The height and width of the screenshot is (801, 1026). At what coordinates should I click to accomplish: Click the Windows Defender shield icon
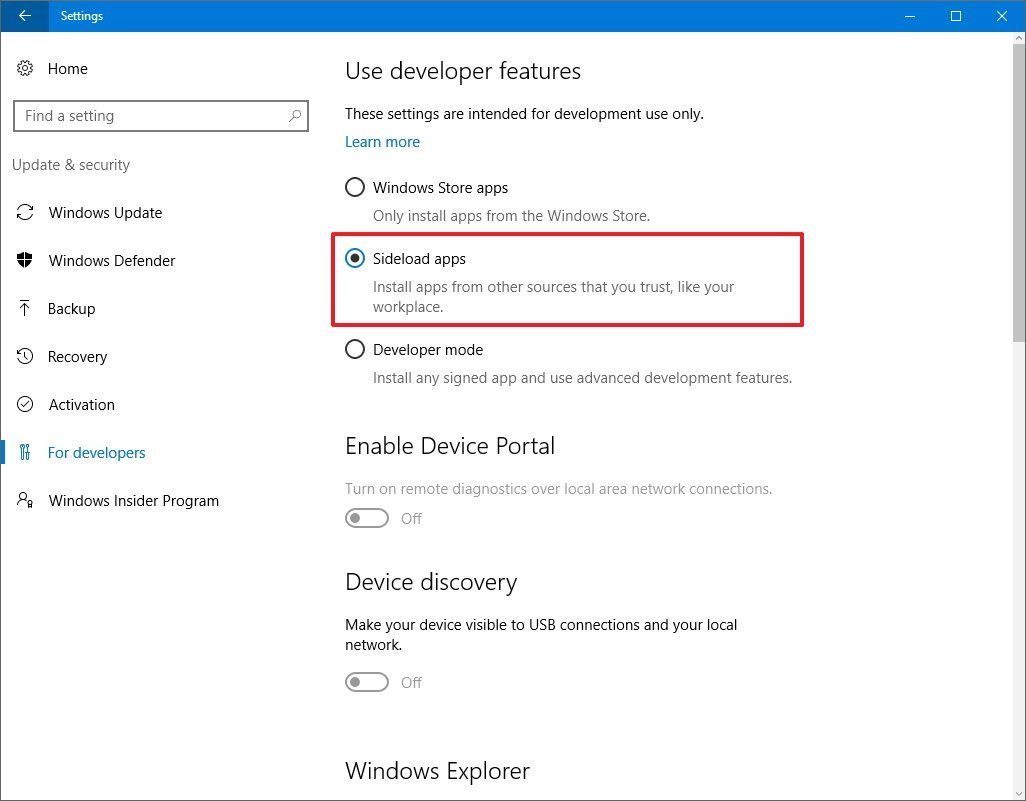coord(25,260)
